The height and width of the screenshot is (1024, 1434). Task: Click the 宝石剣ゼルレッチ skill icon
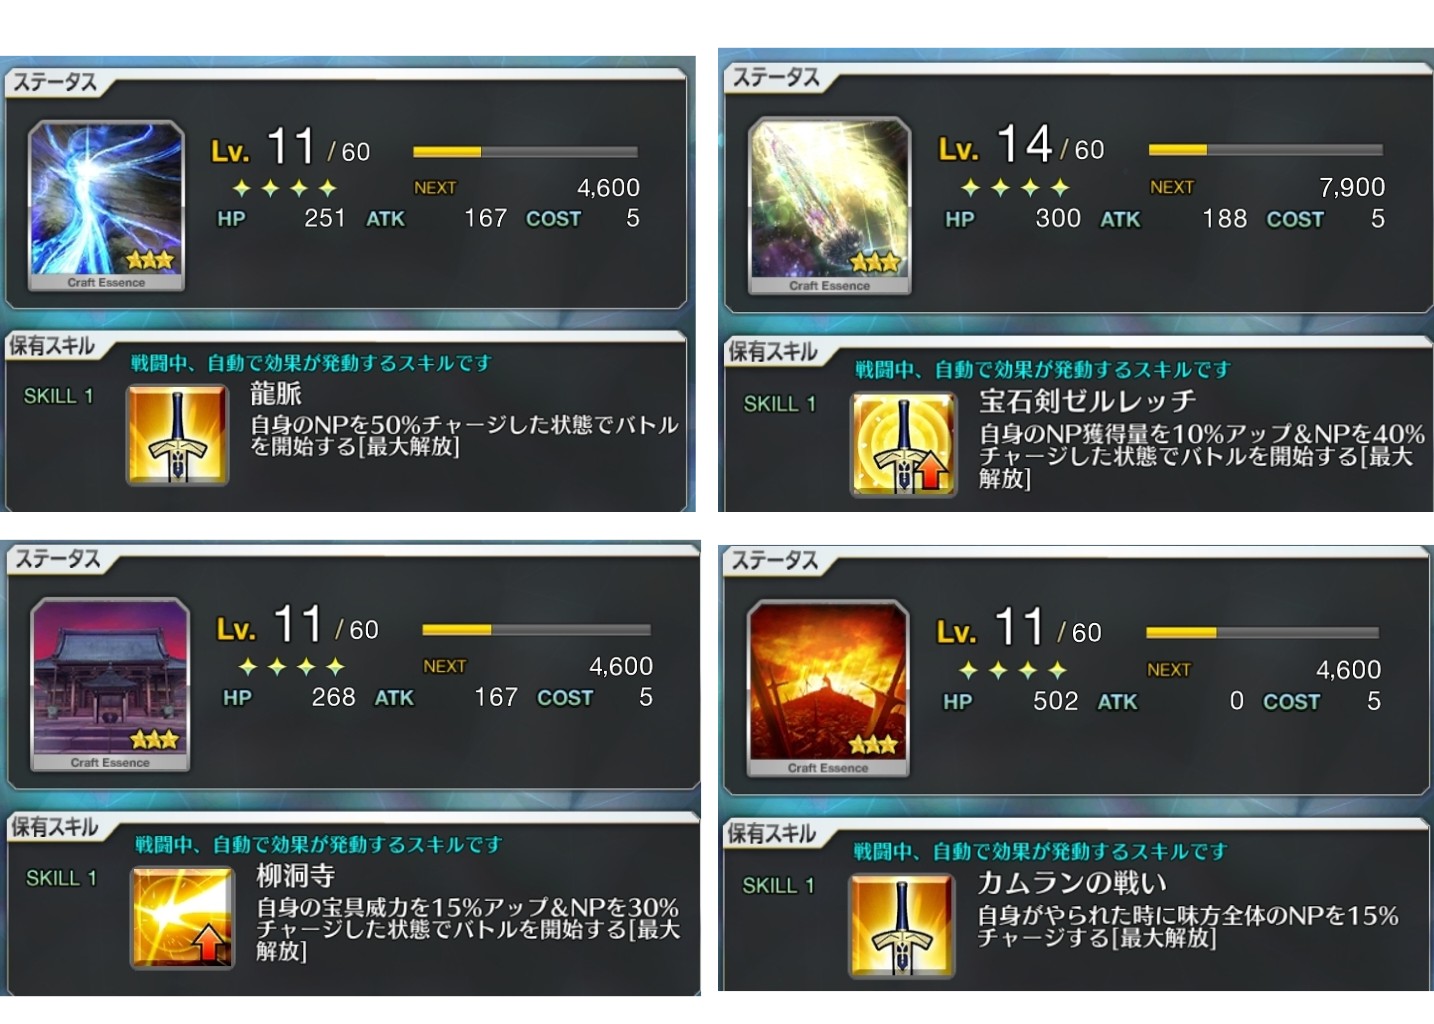[903, 443]
